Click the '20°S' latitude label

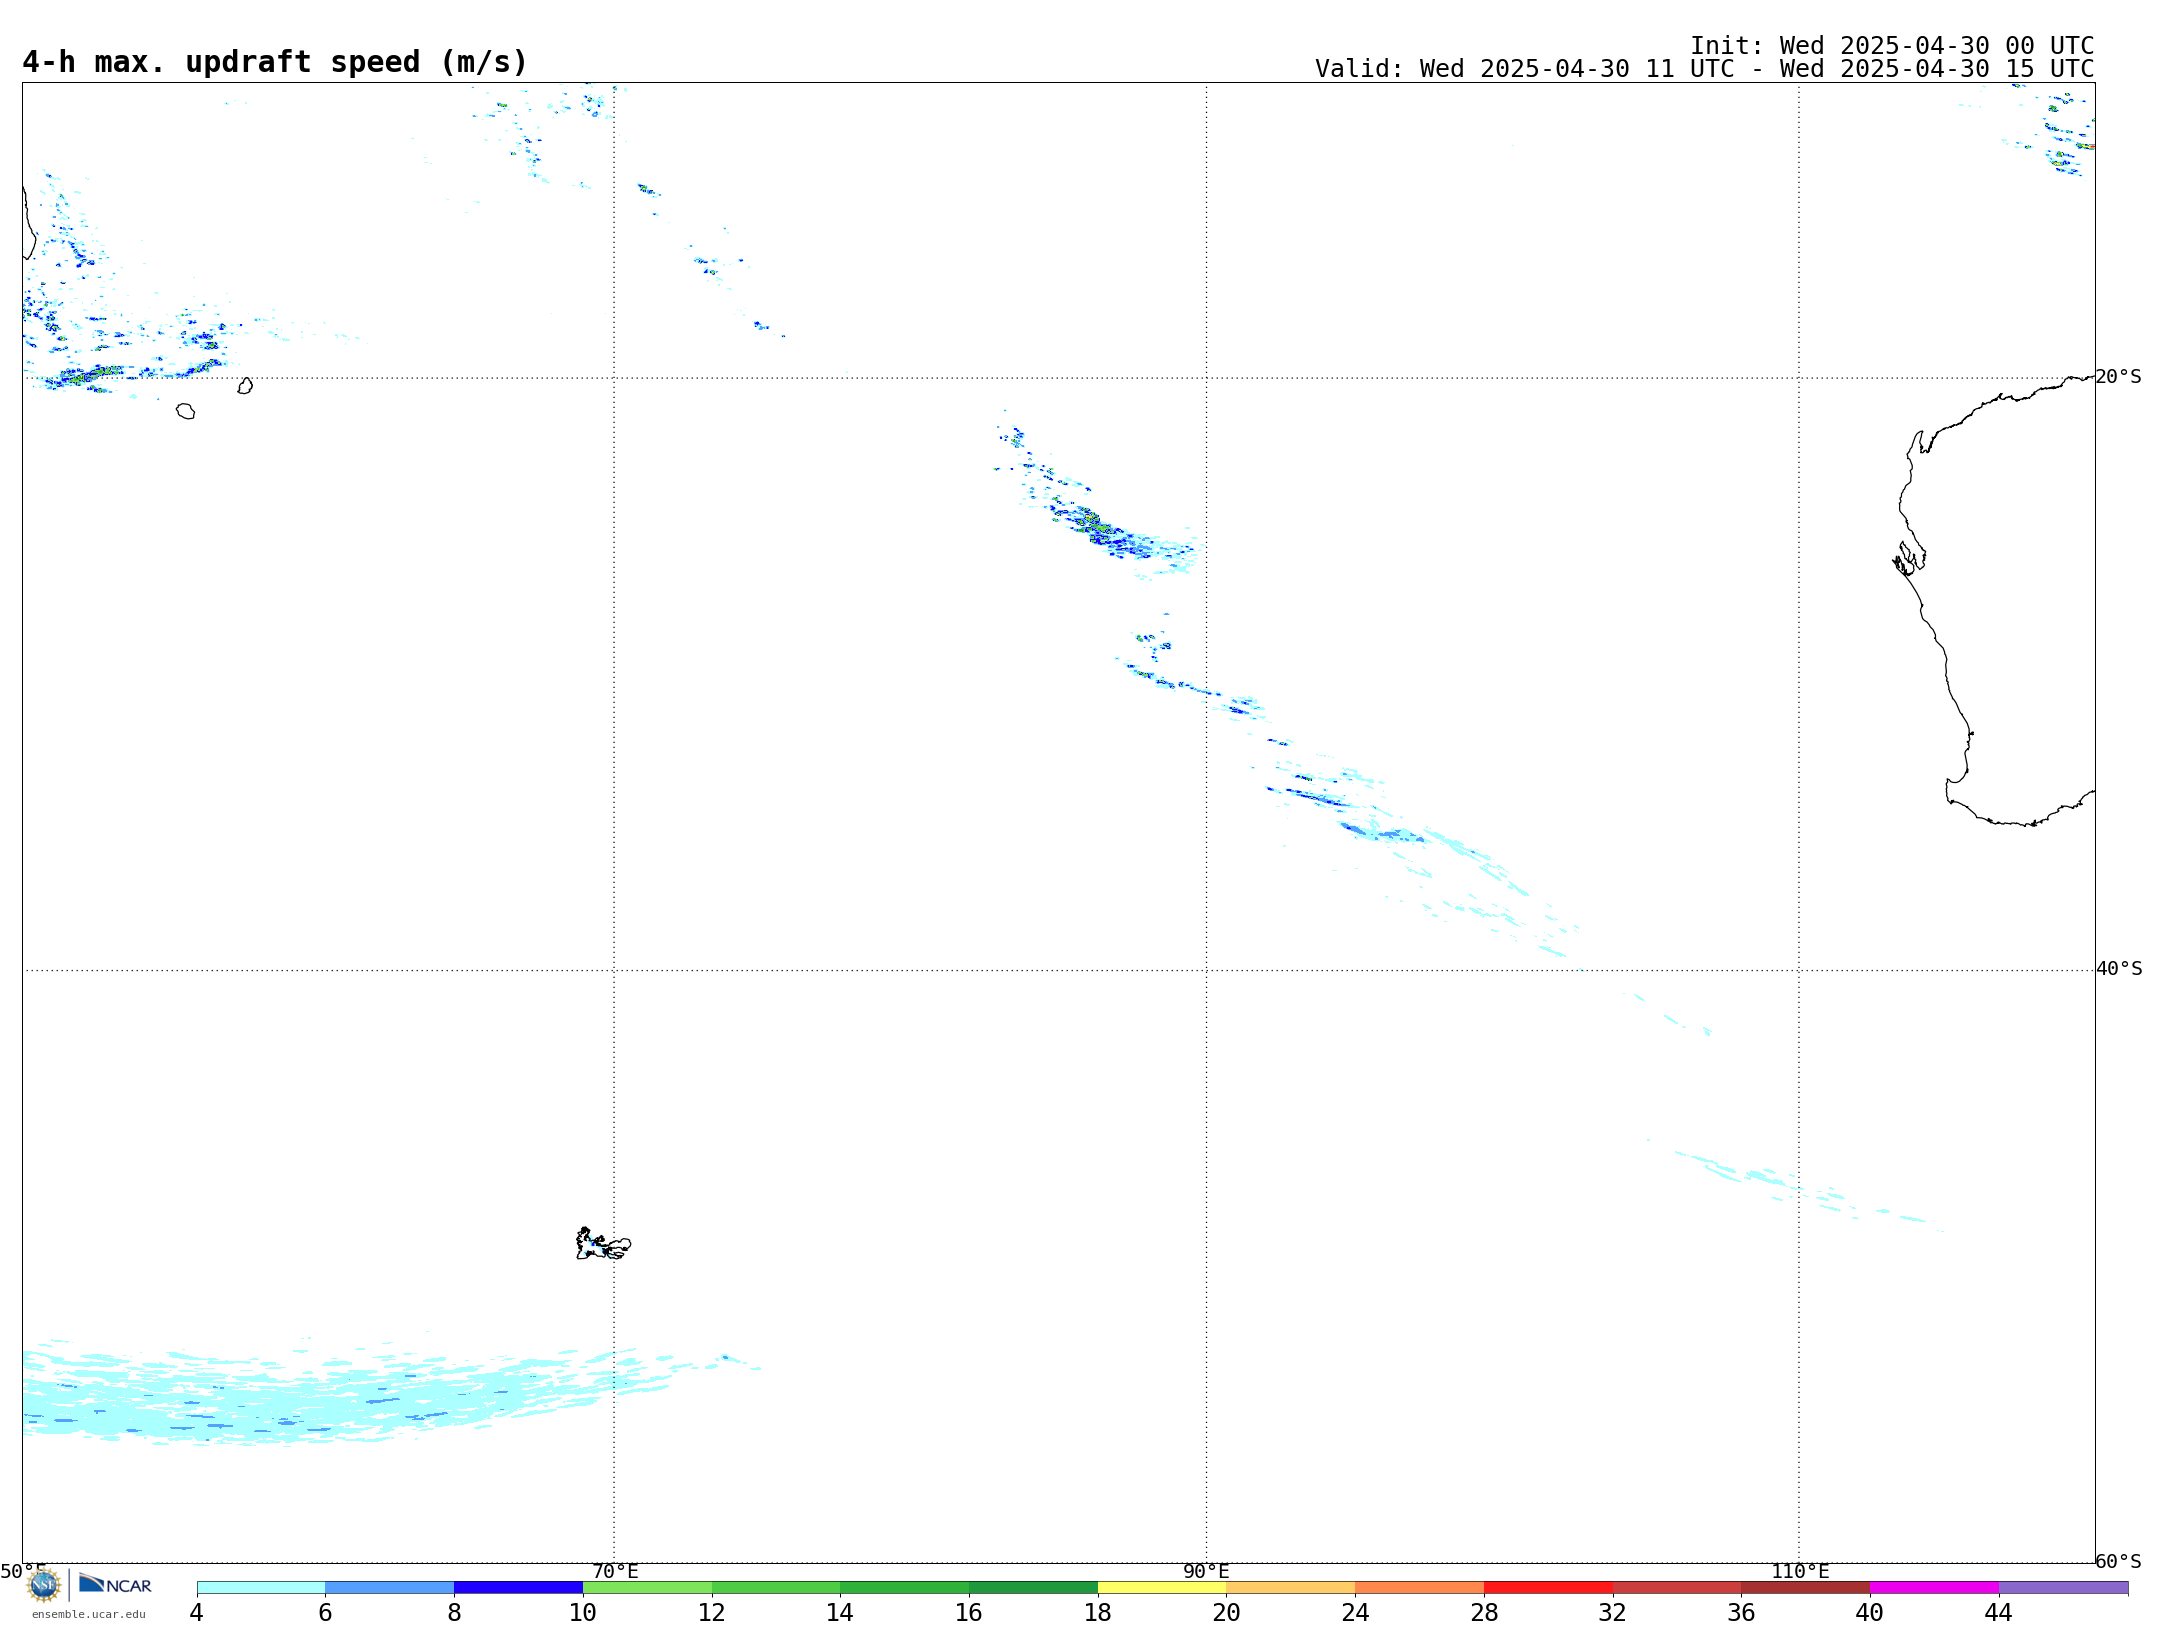point(2118,377)
